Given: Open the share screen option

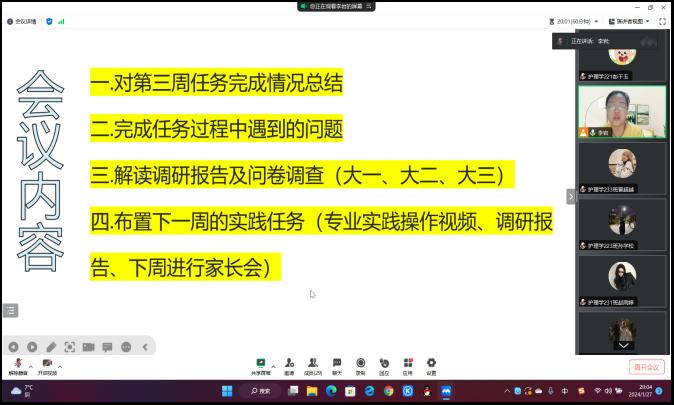Looking at the screenshot, I should click(261, 364).
